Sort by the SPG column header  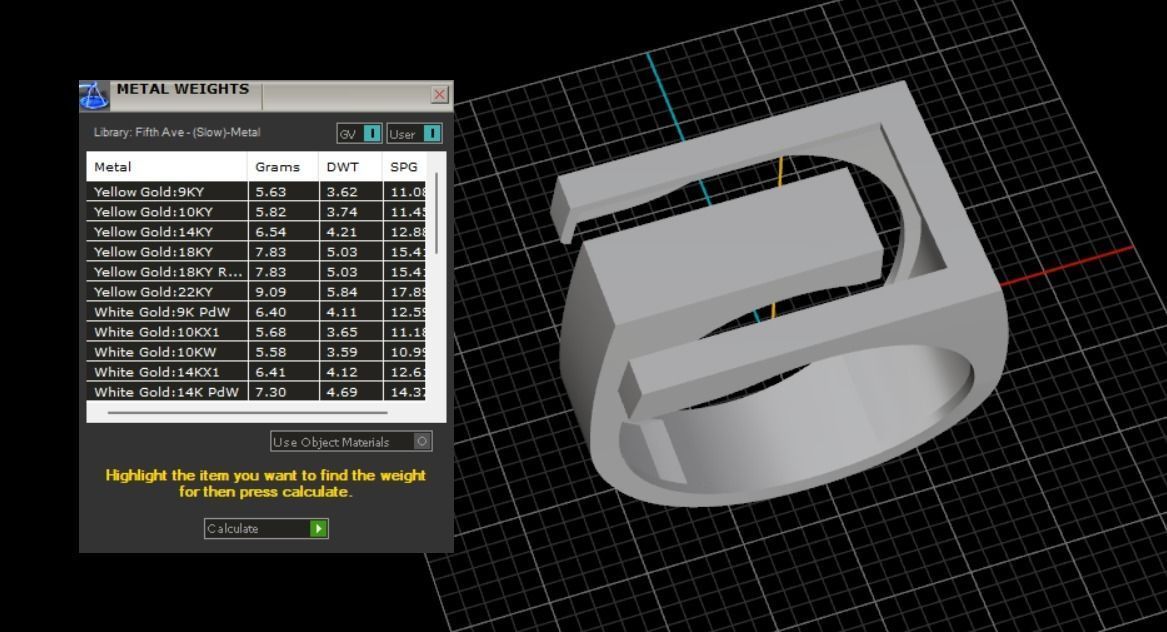(x=404, y=167)
